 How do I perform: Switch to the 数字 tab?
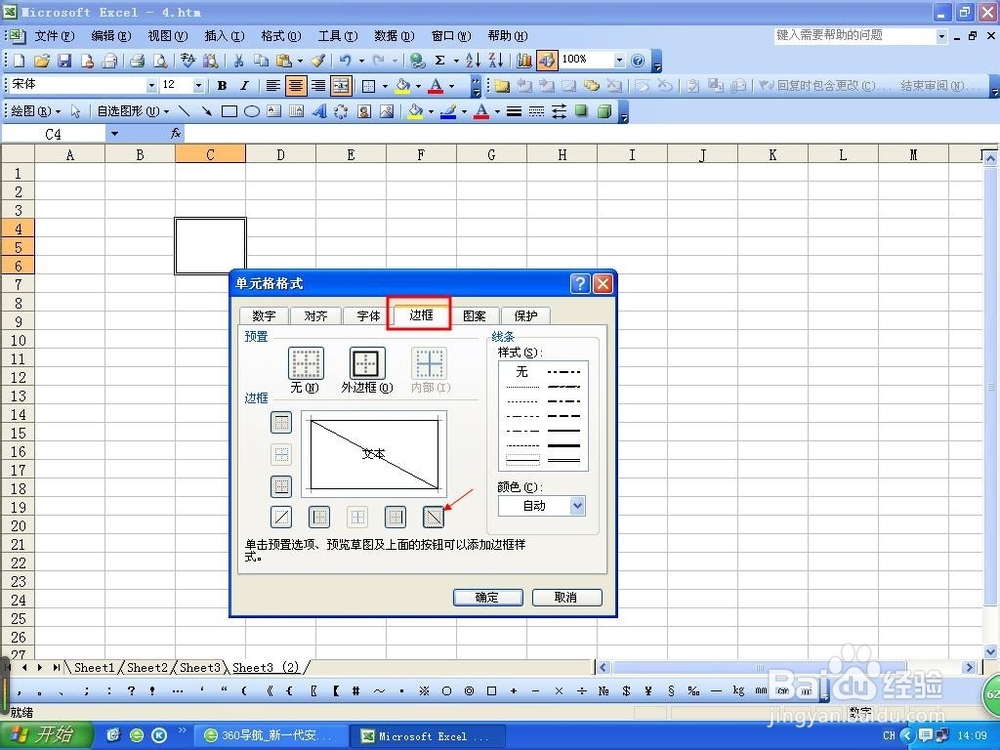click(x=264, y=316)
